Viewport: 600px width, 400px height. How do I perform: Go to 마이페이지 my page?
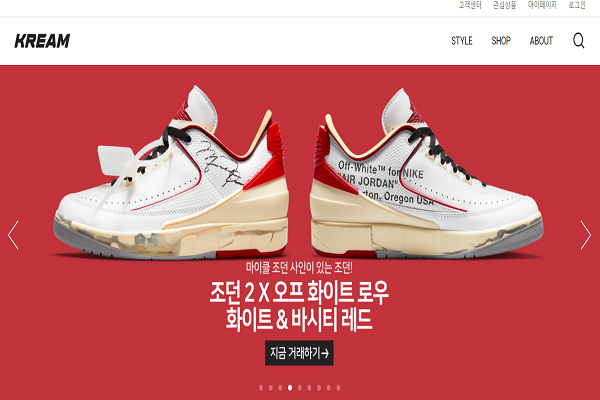point(542,5)
